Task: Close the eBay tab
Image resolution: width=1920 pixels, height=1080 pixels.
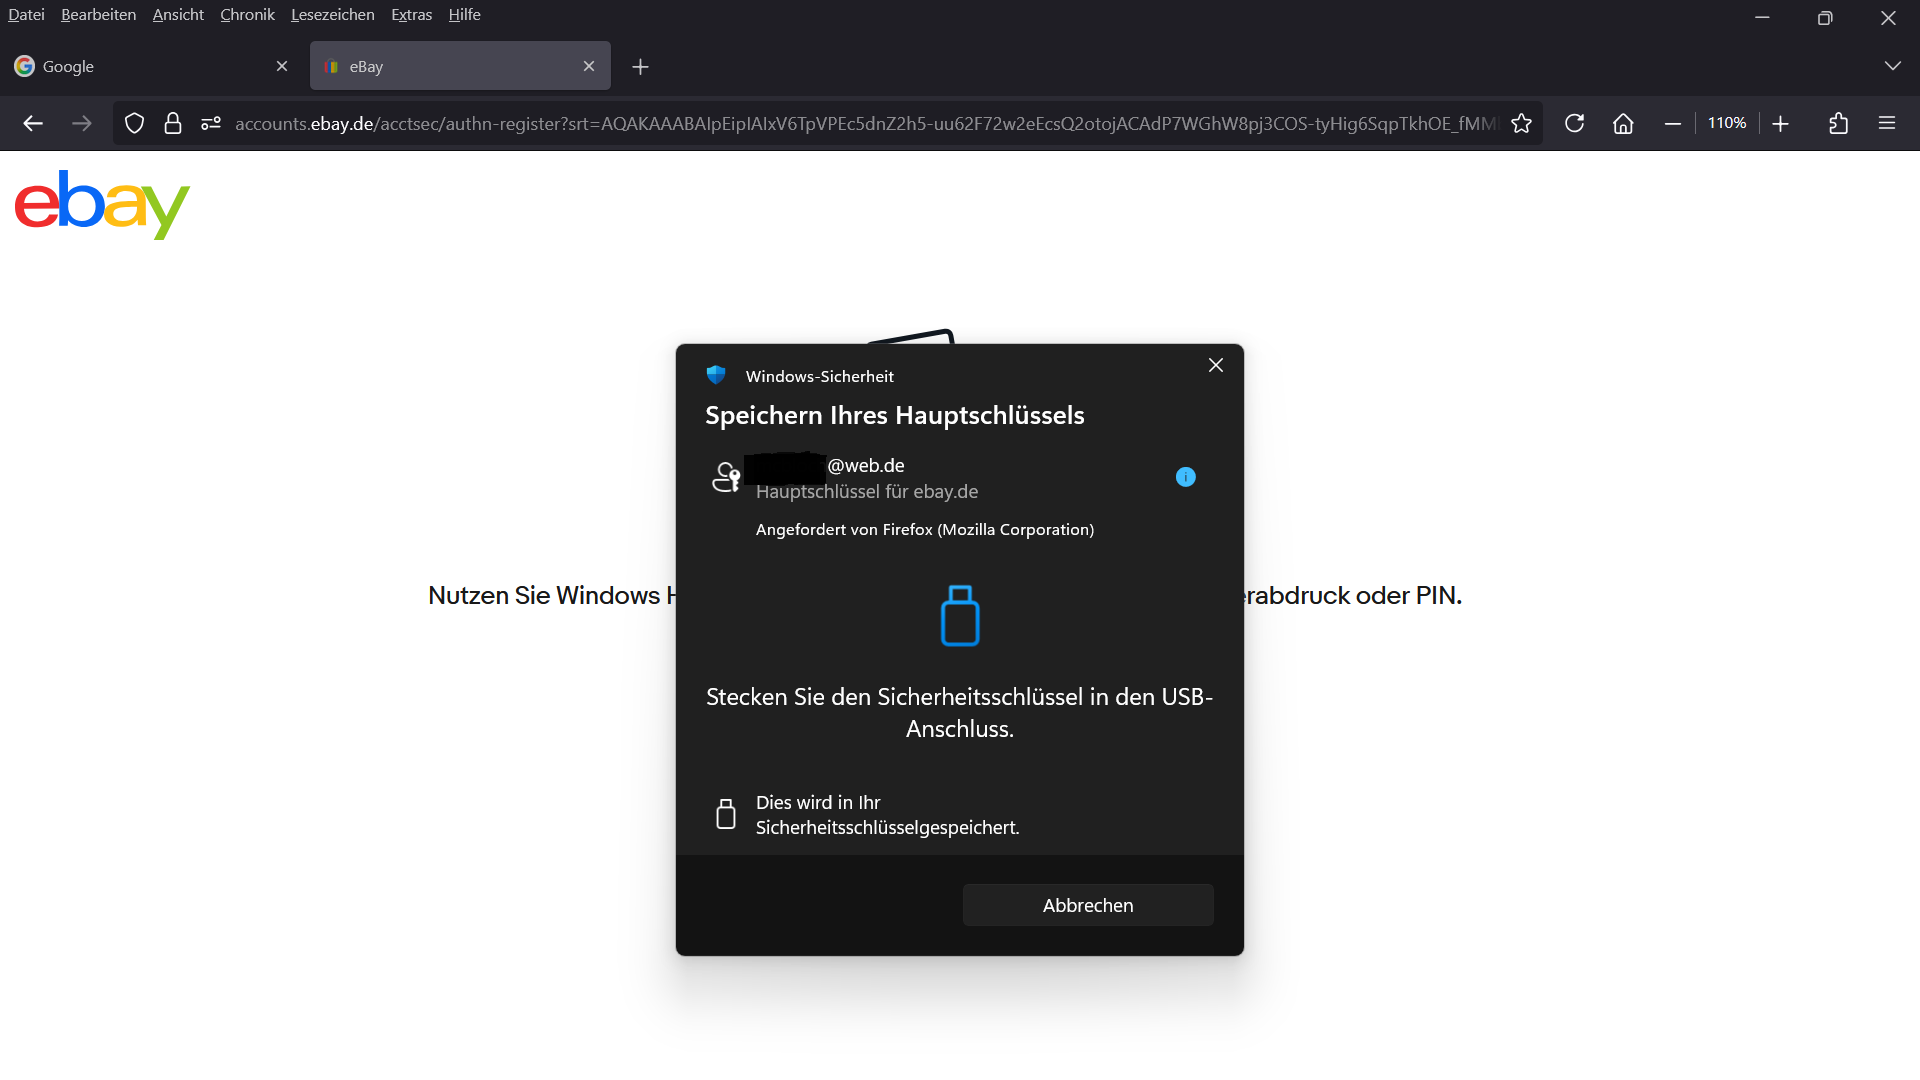Action: (x=589, y=66)
